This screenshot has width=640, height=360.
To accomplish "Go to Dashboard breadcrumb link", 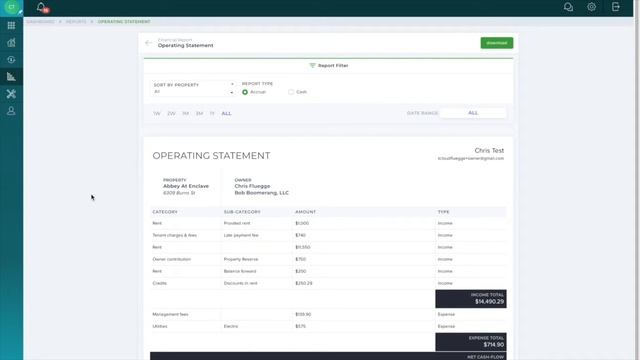I will (x=40, y=22).
